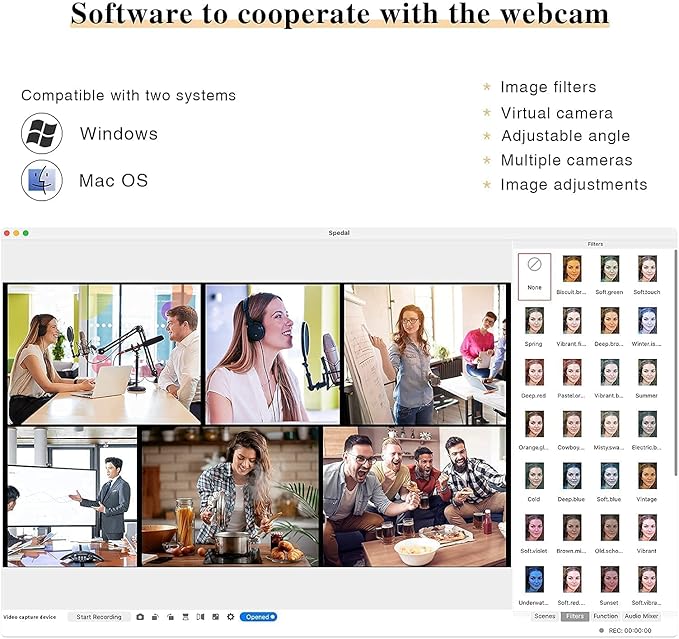This screenshot has width=679, height=639.
Task: Click the podcast interview video feed
Action: (x=103, y=354)
